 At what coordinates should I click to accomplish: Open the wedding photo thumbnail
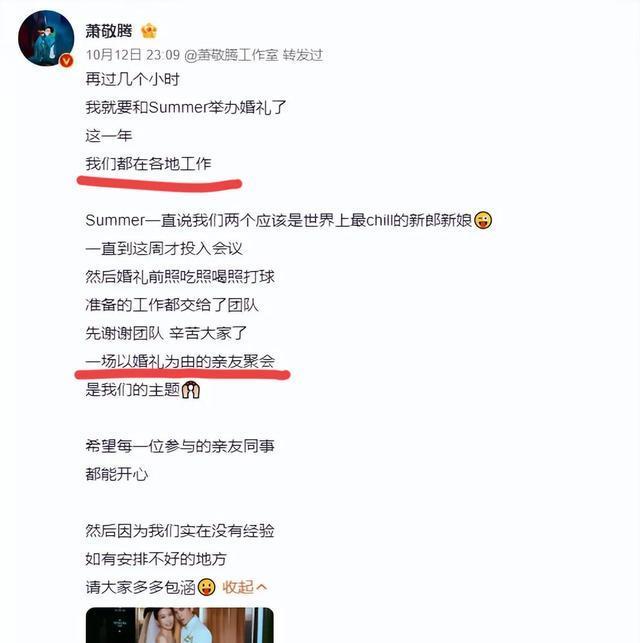click(180, 625)
